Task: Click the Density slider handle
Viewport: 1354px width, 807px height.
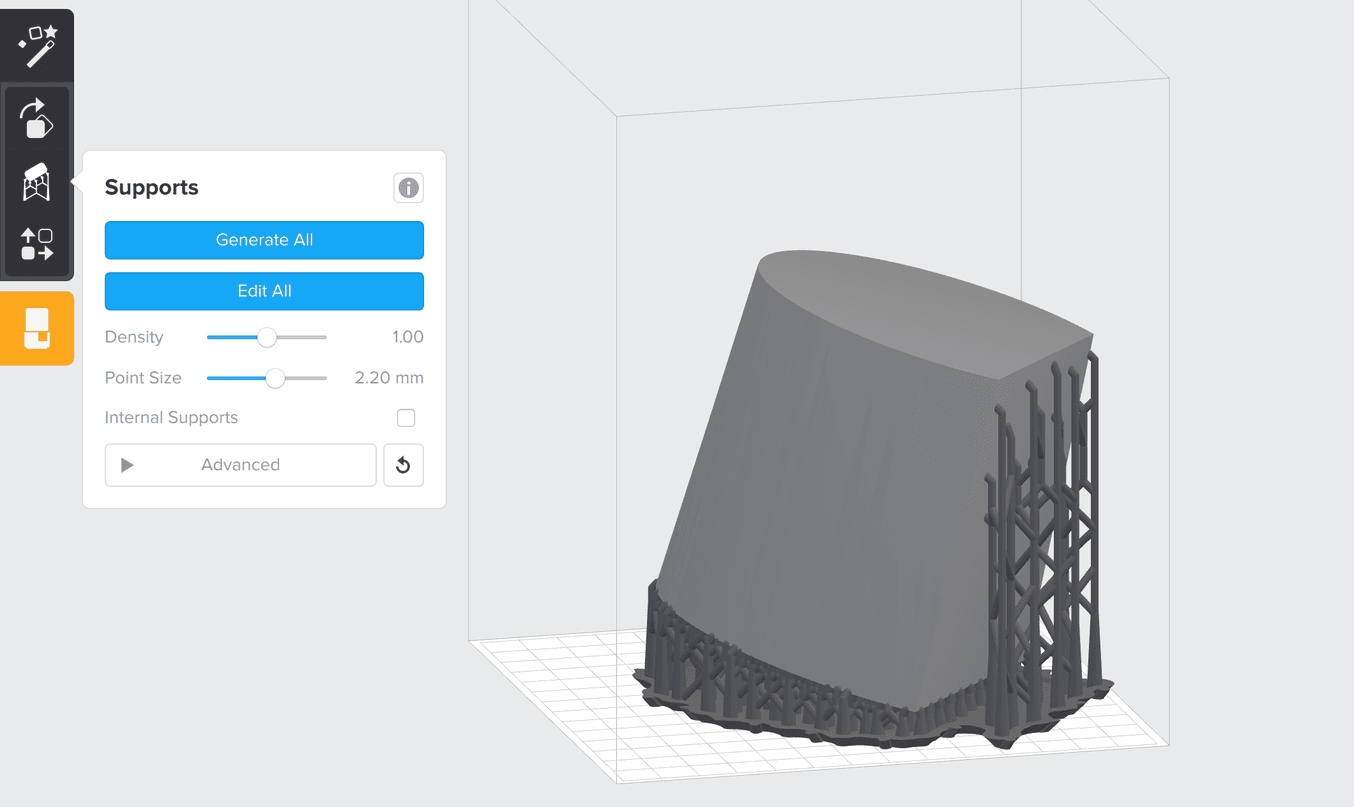Action: (267, 337)
